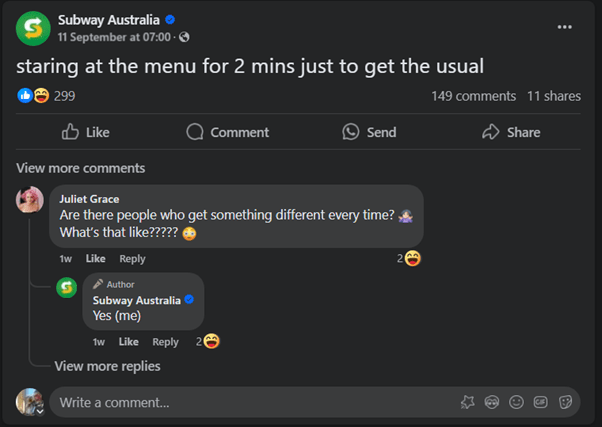Expand View more replies
This screenshot has height=427, width=602.
tap(107, 366)
